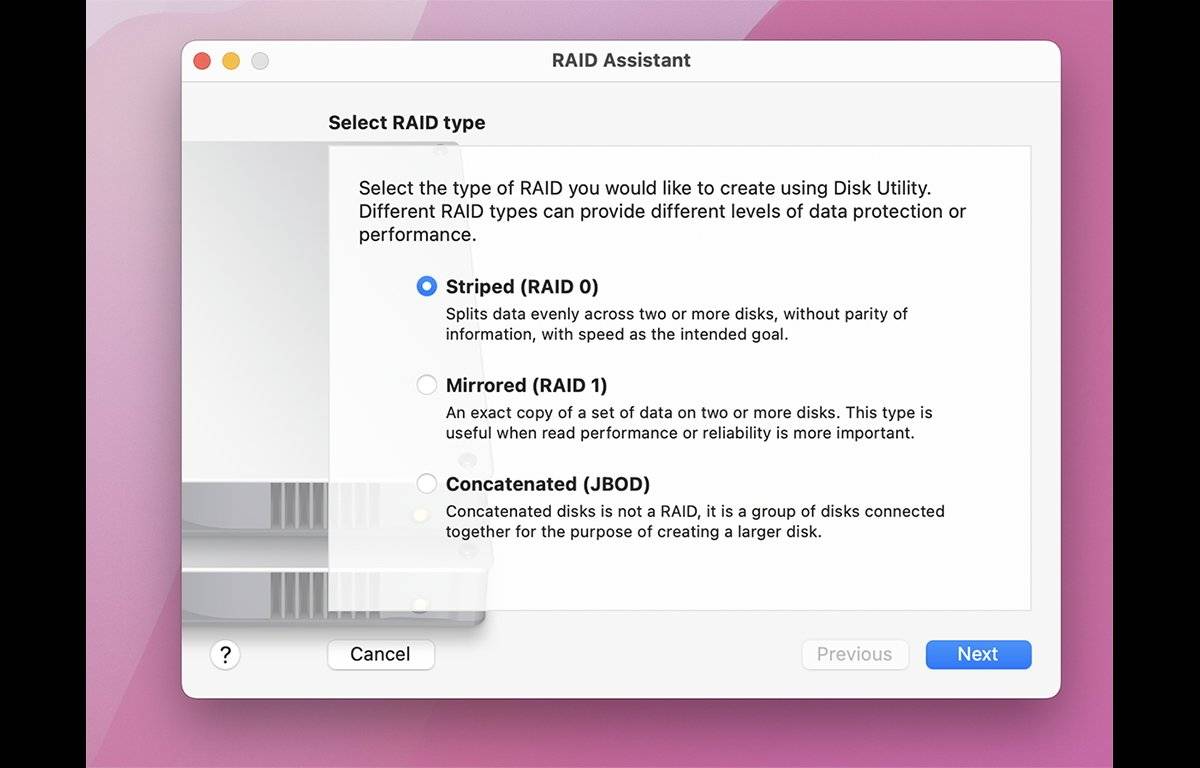Click the gray zoom window button
This screenshot has width=1200, height=768.
tap(260, 61)
